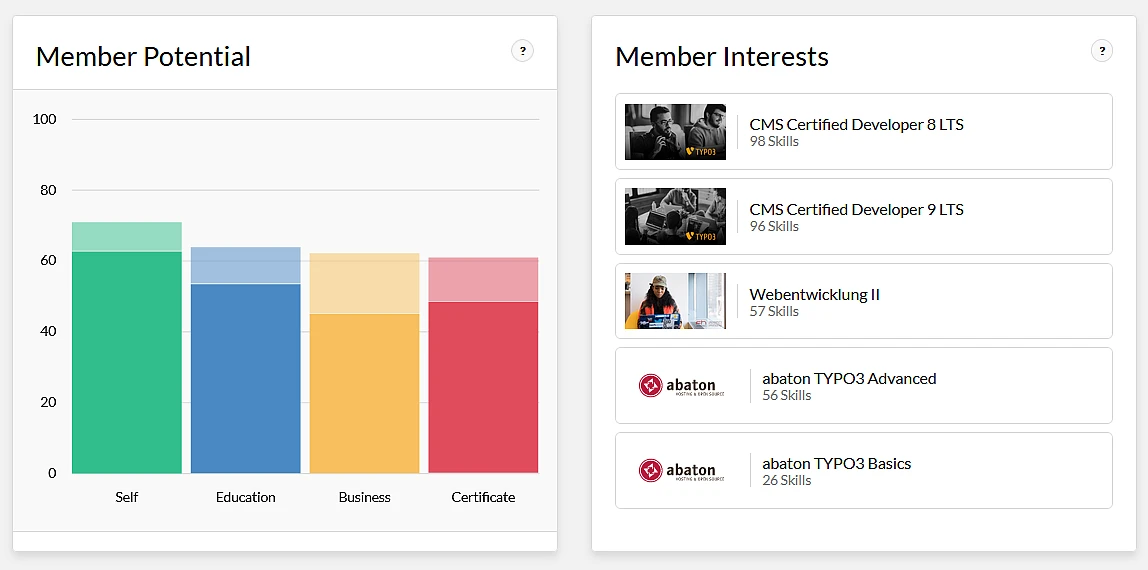Click the abaton logo for TYPO3 Basics
This screenshot has width=1148, height=570.
point(681,471)
